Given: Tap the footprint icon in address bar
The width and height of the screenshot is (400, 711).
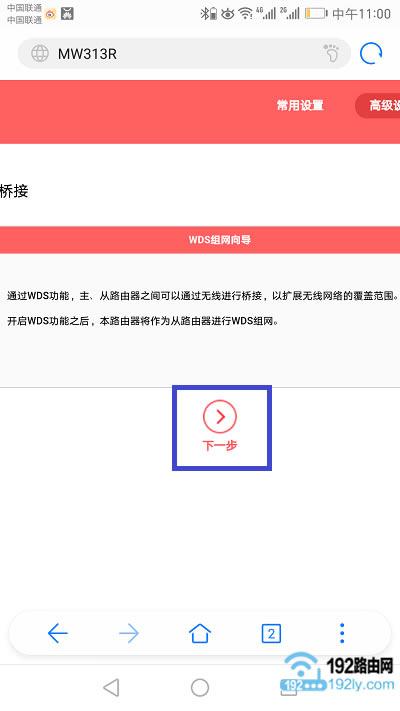Looking at the screenshot, I should (x=331, y=53).
